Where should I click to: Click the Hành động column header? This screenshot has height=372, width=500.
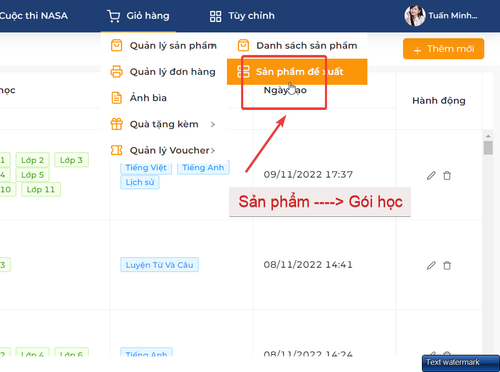439,101
